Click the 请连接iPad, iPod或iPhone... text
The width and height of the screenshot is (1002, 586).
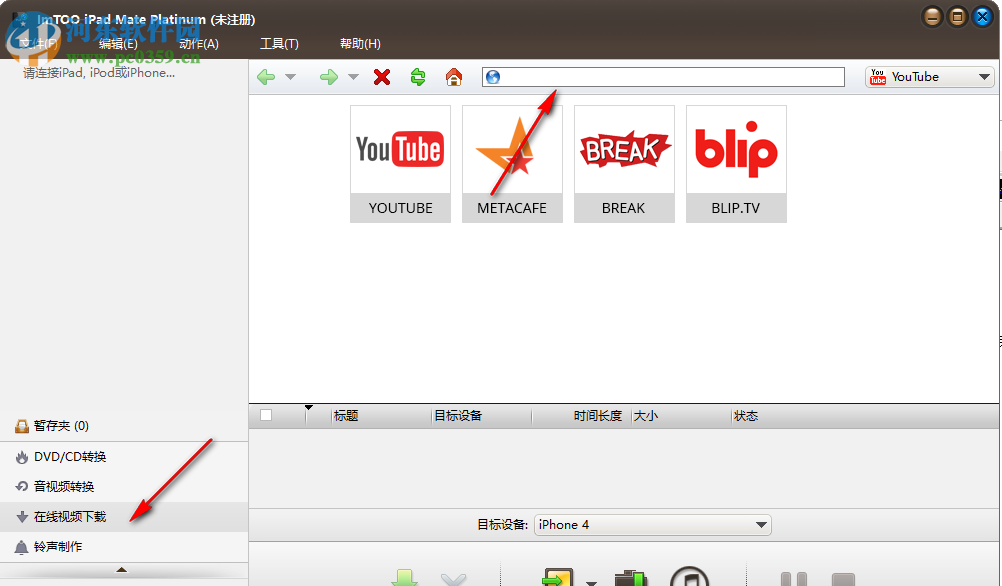(x=99, y=73)
